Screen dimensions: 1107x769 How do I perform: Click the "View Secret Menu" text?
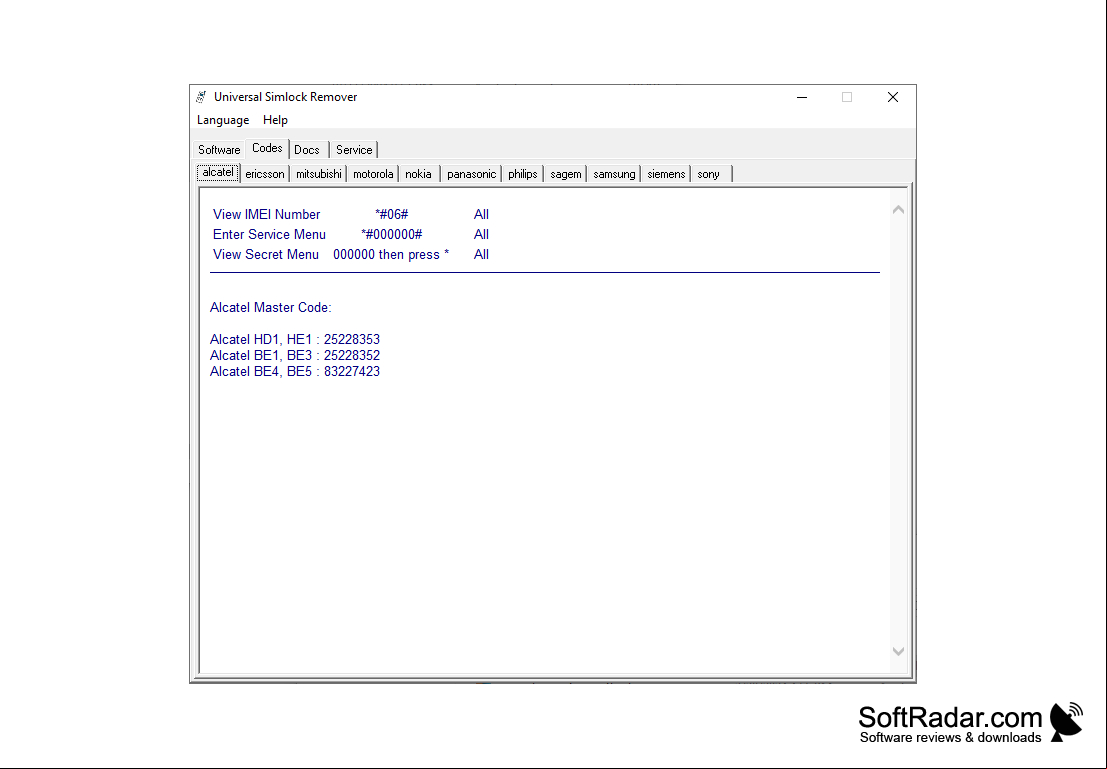[x=265, y=255]
